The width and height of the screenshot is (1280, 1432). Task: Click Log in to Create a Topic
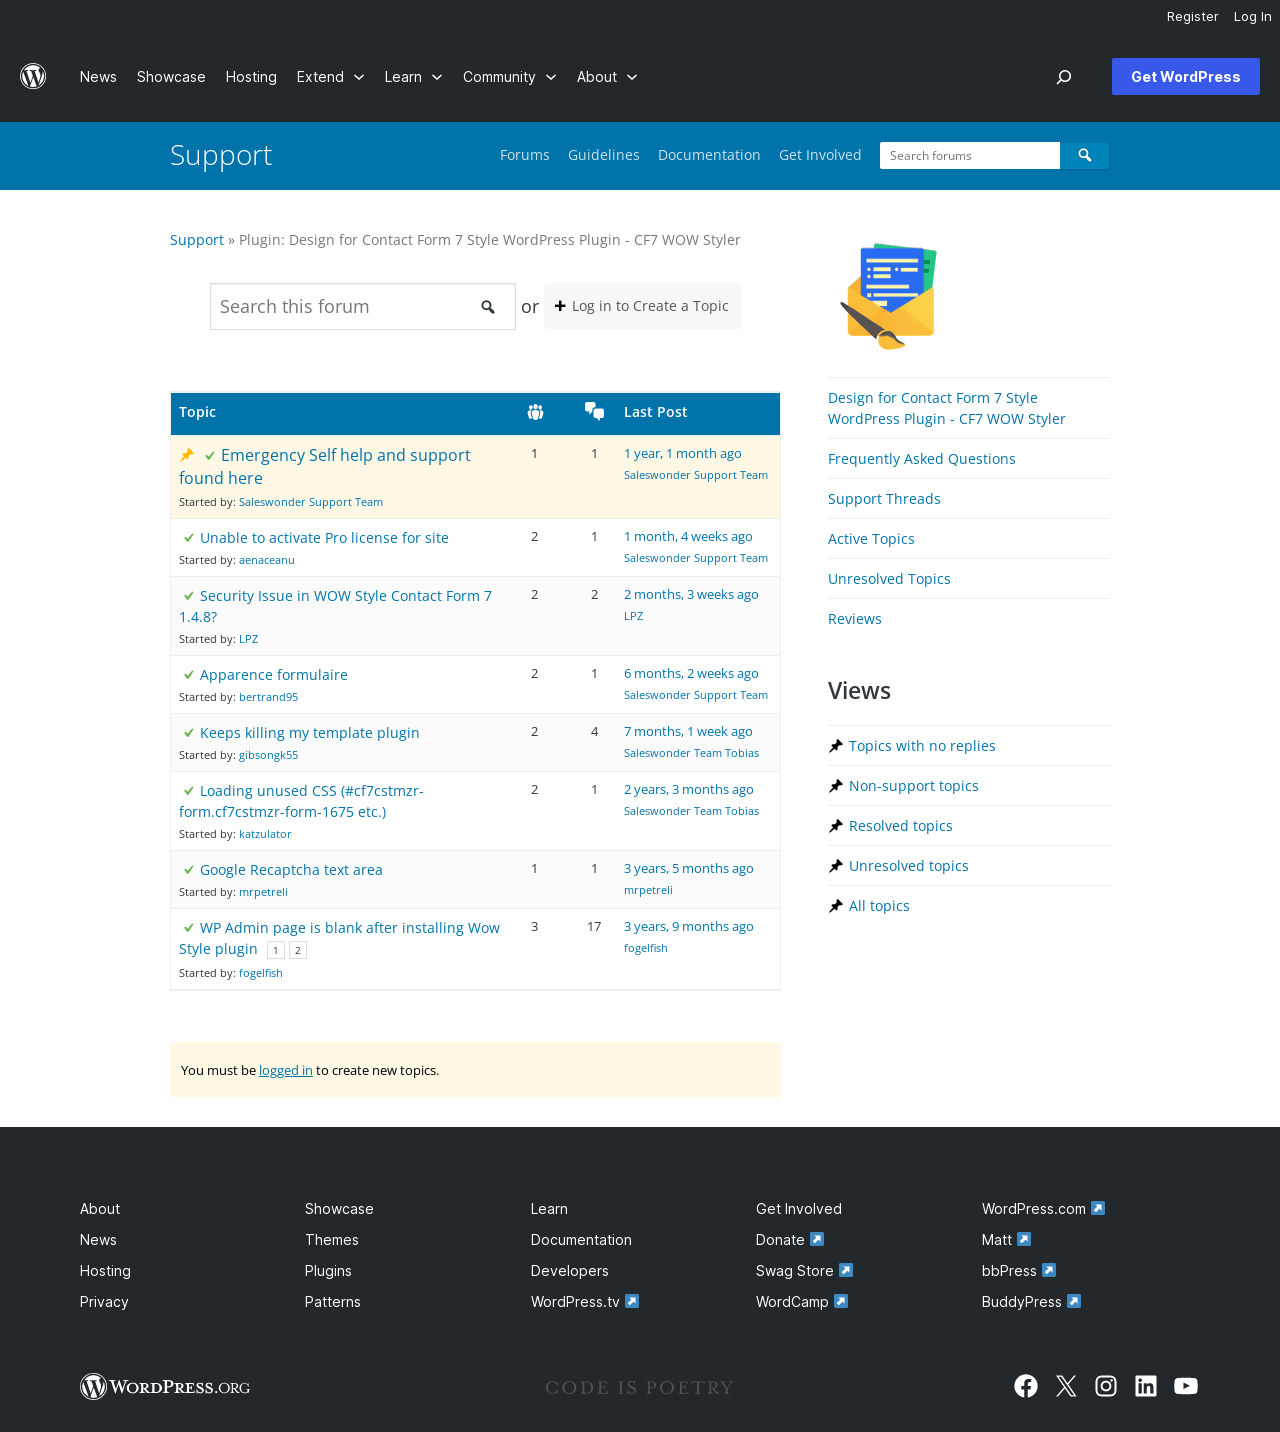coord(642,306)
